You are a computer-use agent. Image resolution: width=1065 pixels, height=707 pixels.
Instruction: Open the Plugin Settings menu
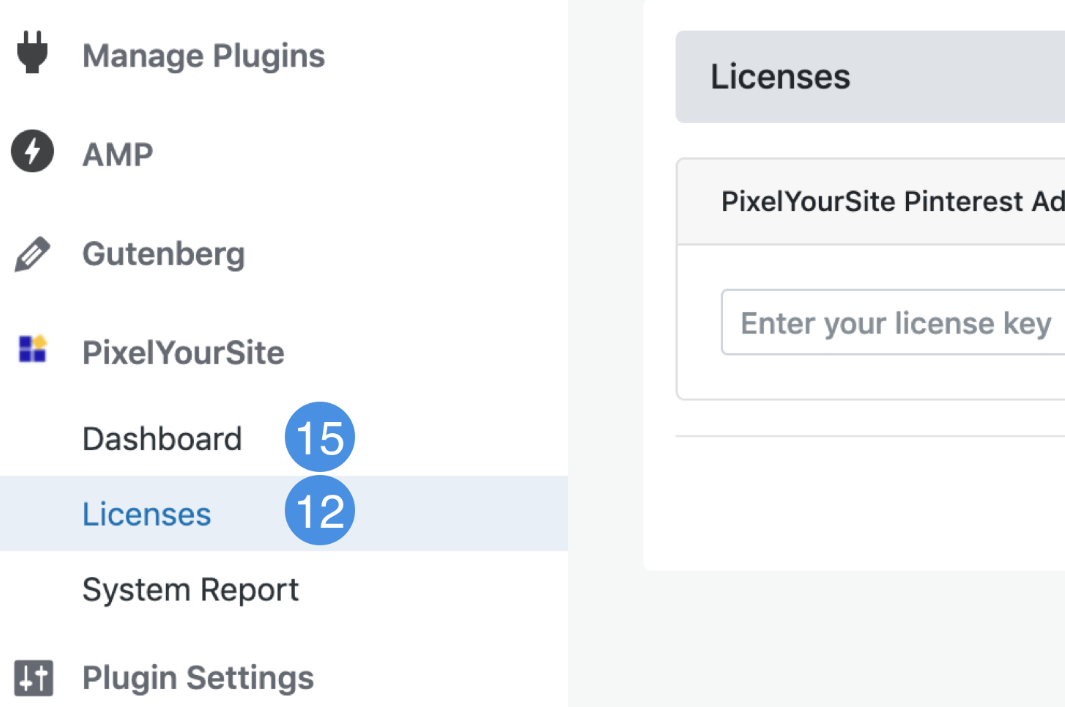tap(197, 678)
